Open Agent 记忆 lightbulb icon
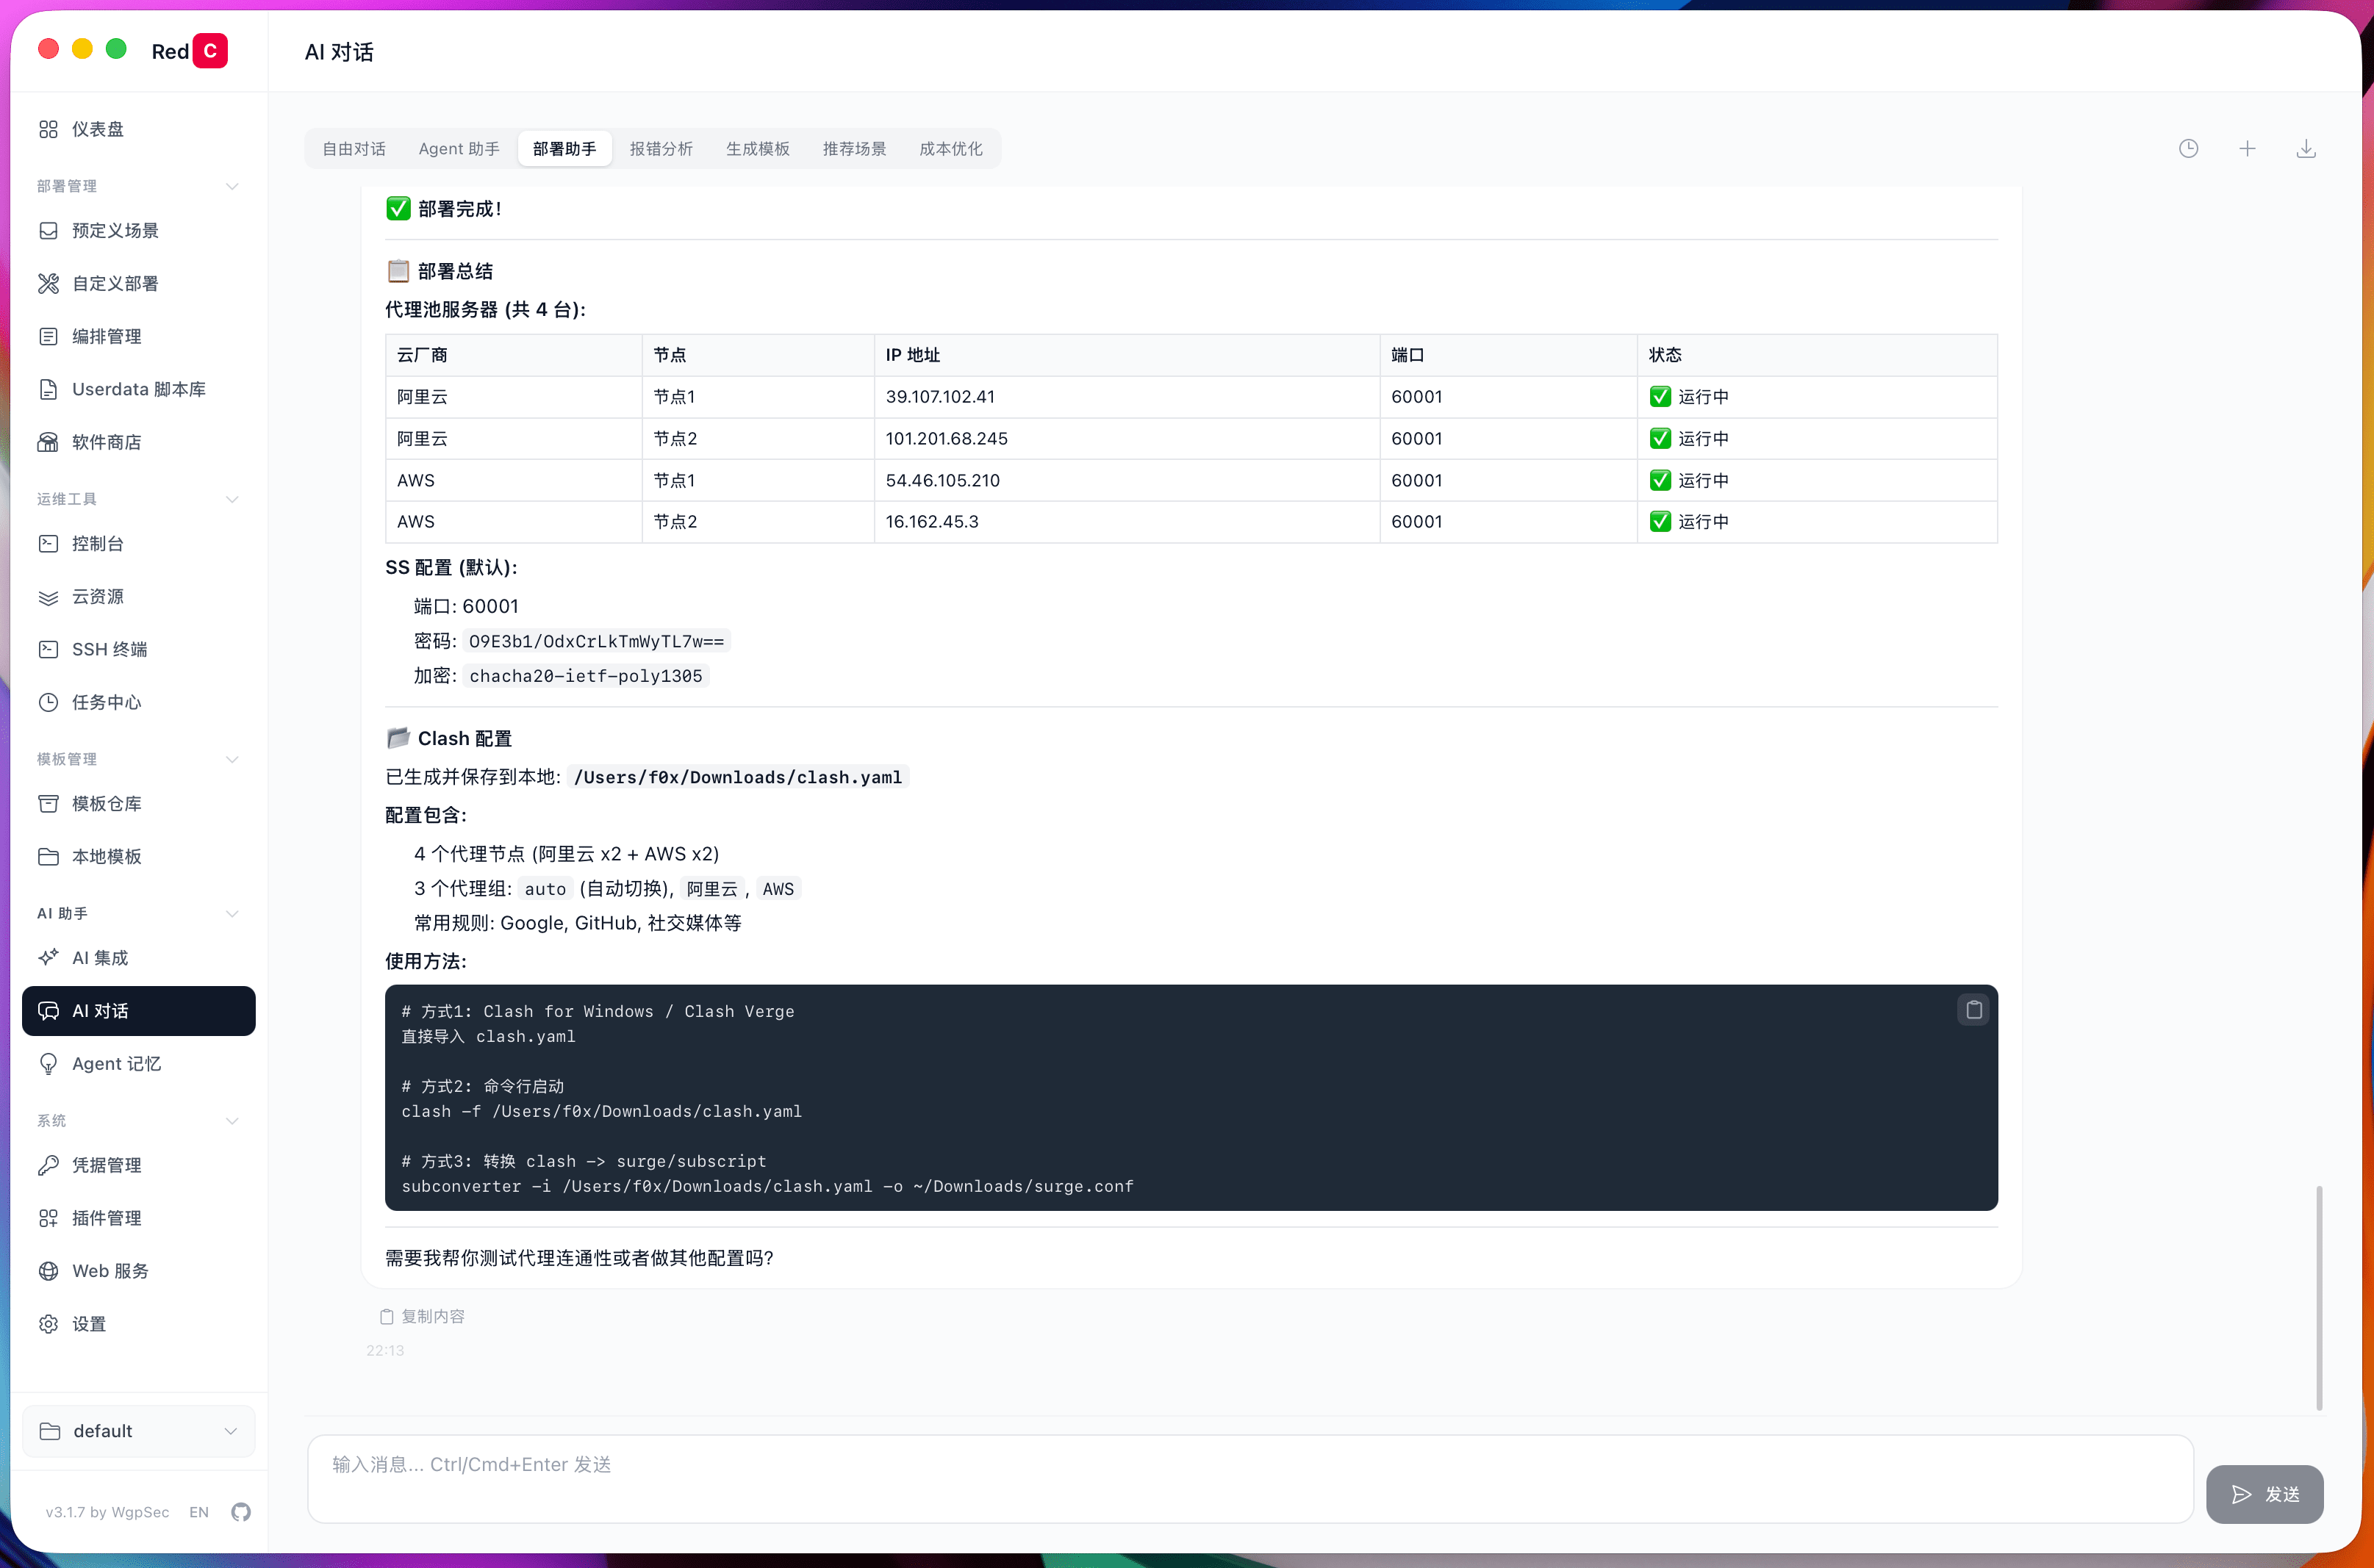The image size is (2374, 1568). pos(48,1063)
